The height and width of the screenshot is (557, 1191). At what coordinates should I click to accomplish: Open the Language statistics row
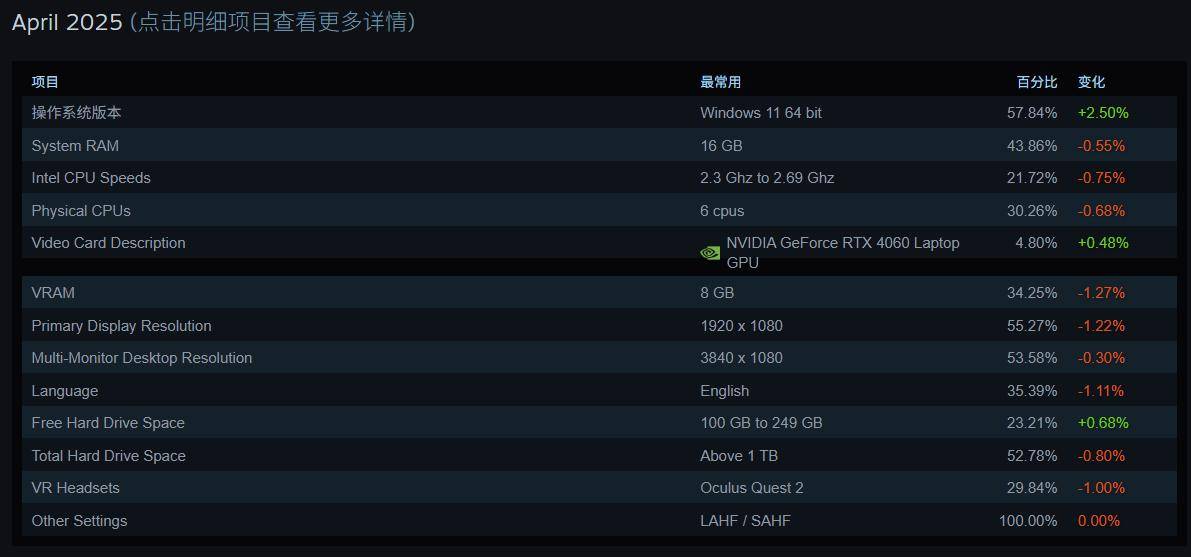[x=599, y=391]
